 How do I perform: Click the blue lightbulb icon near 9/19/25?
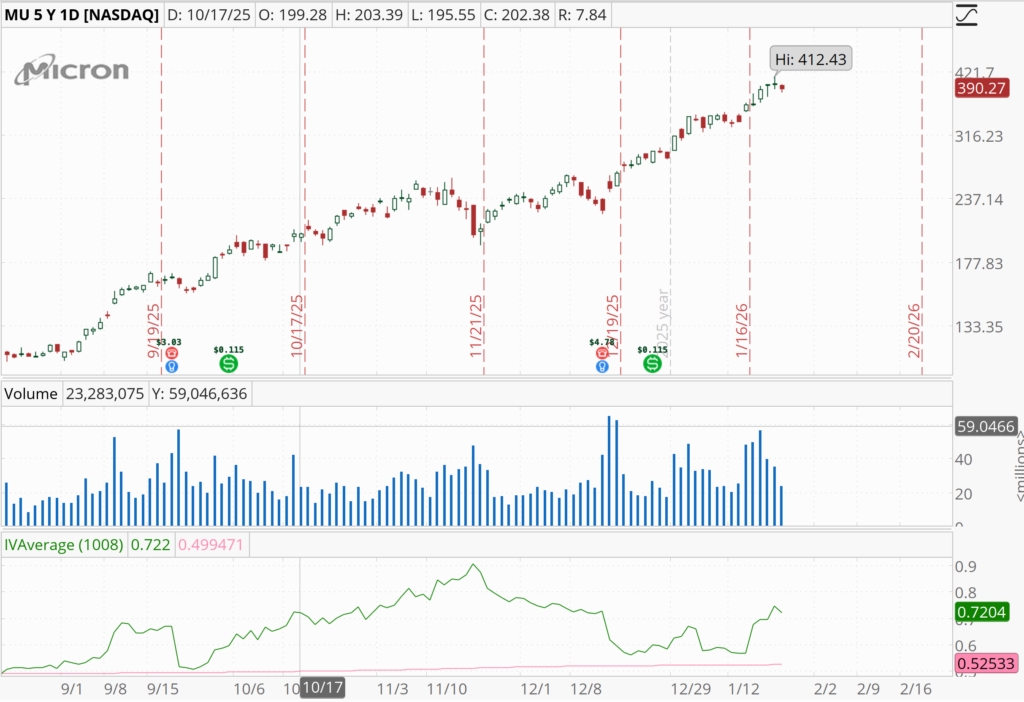pyautogui.click(x=172, y=367)
